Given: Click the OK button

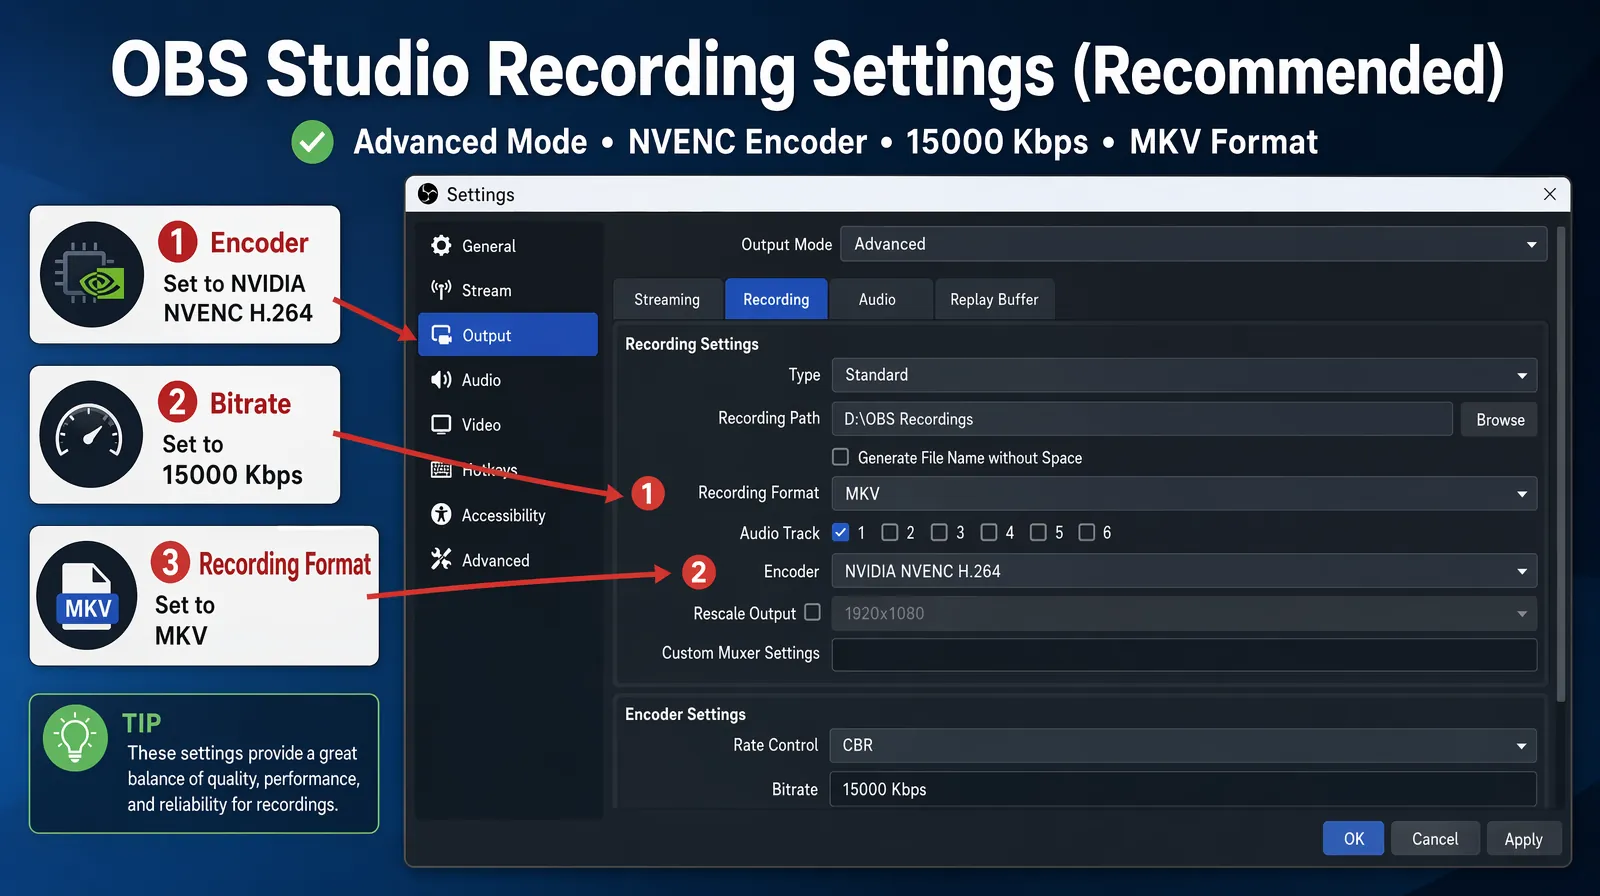Looking at the screenshot, I should 1354,838.
